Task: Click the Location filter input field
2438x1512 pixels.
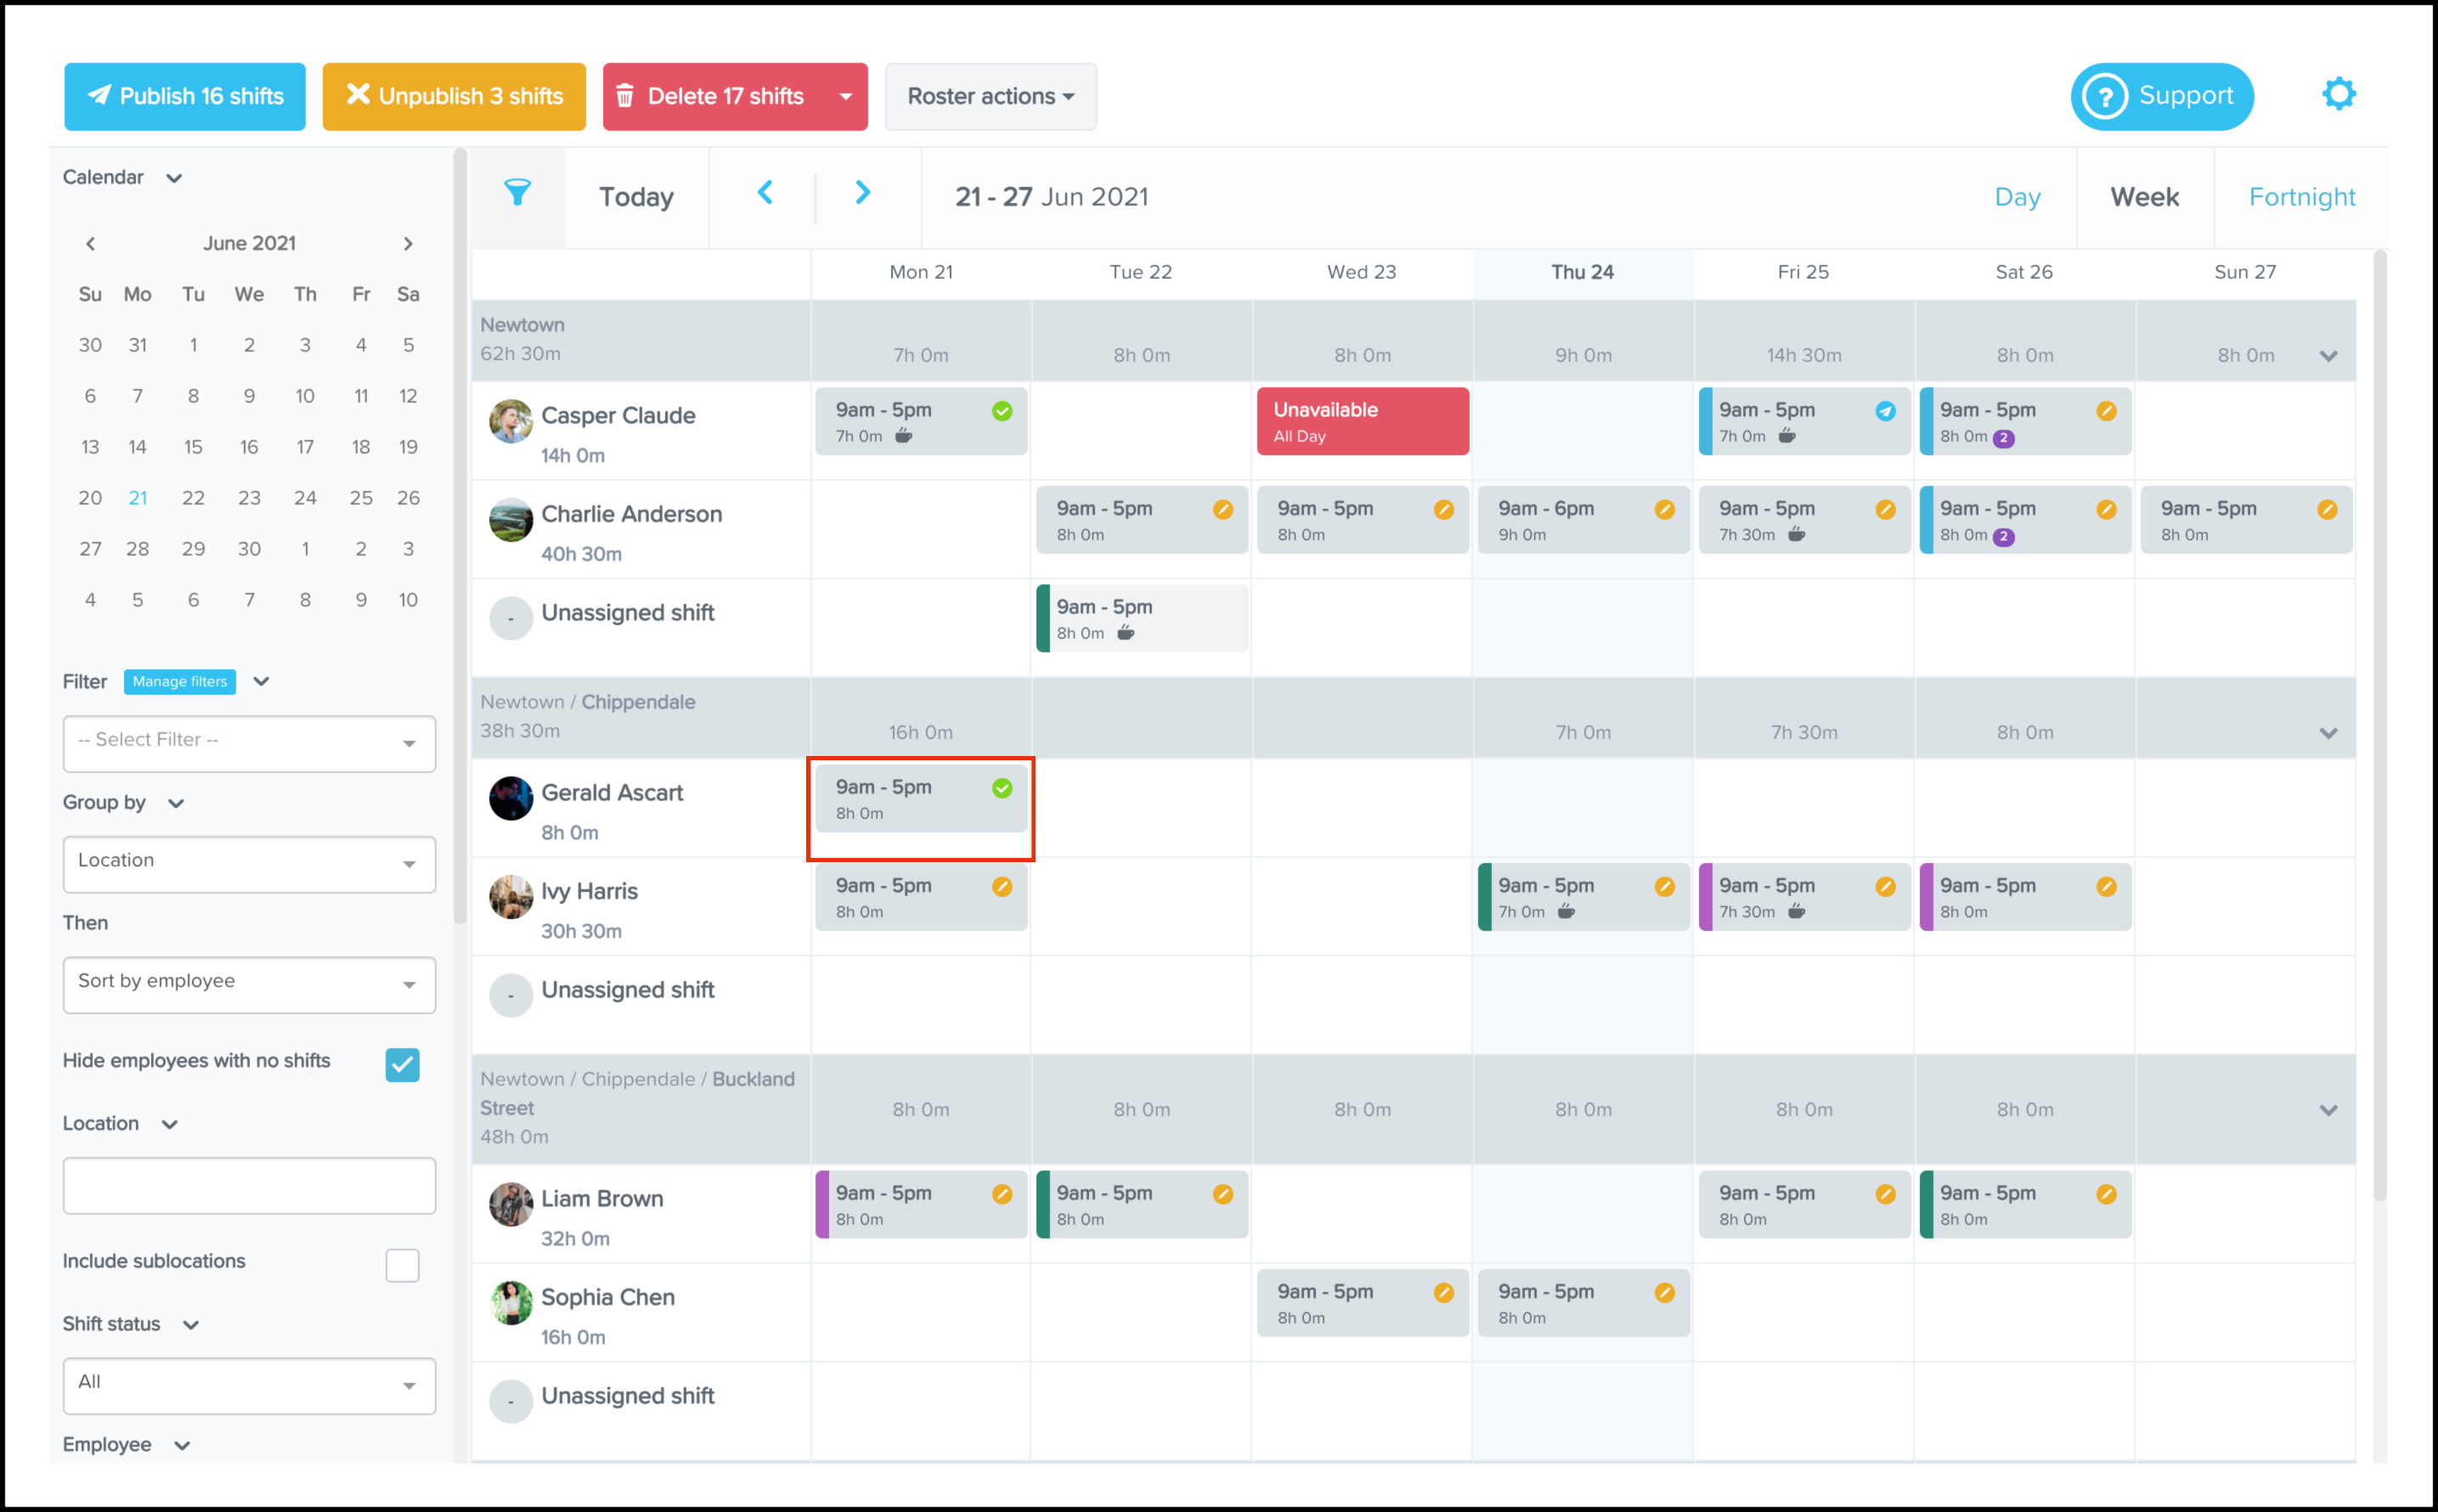Action: click(249, 1185)
